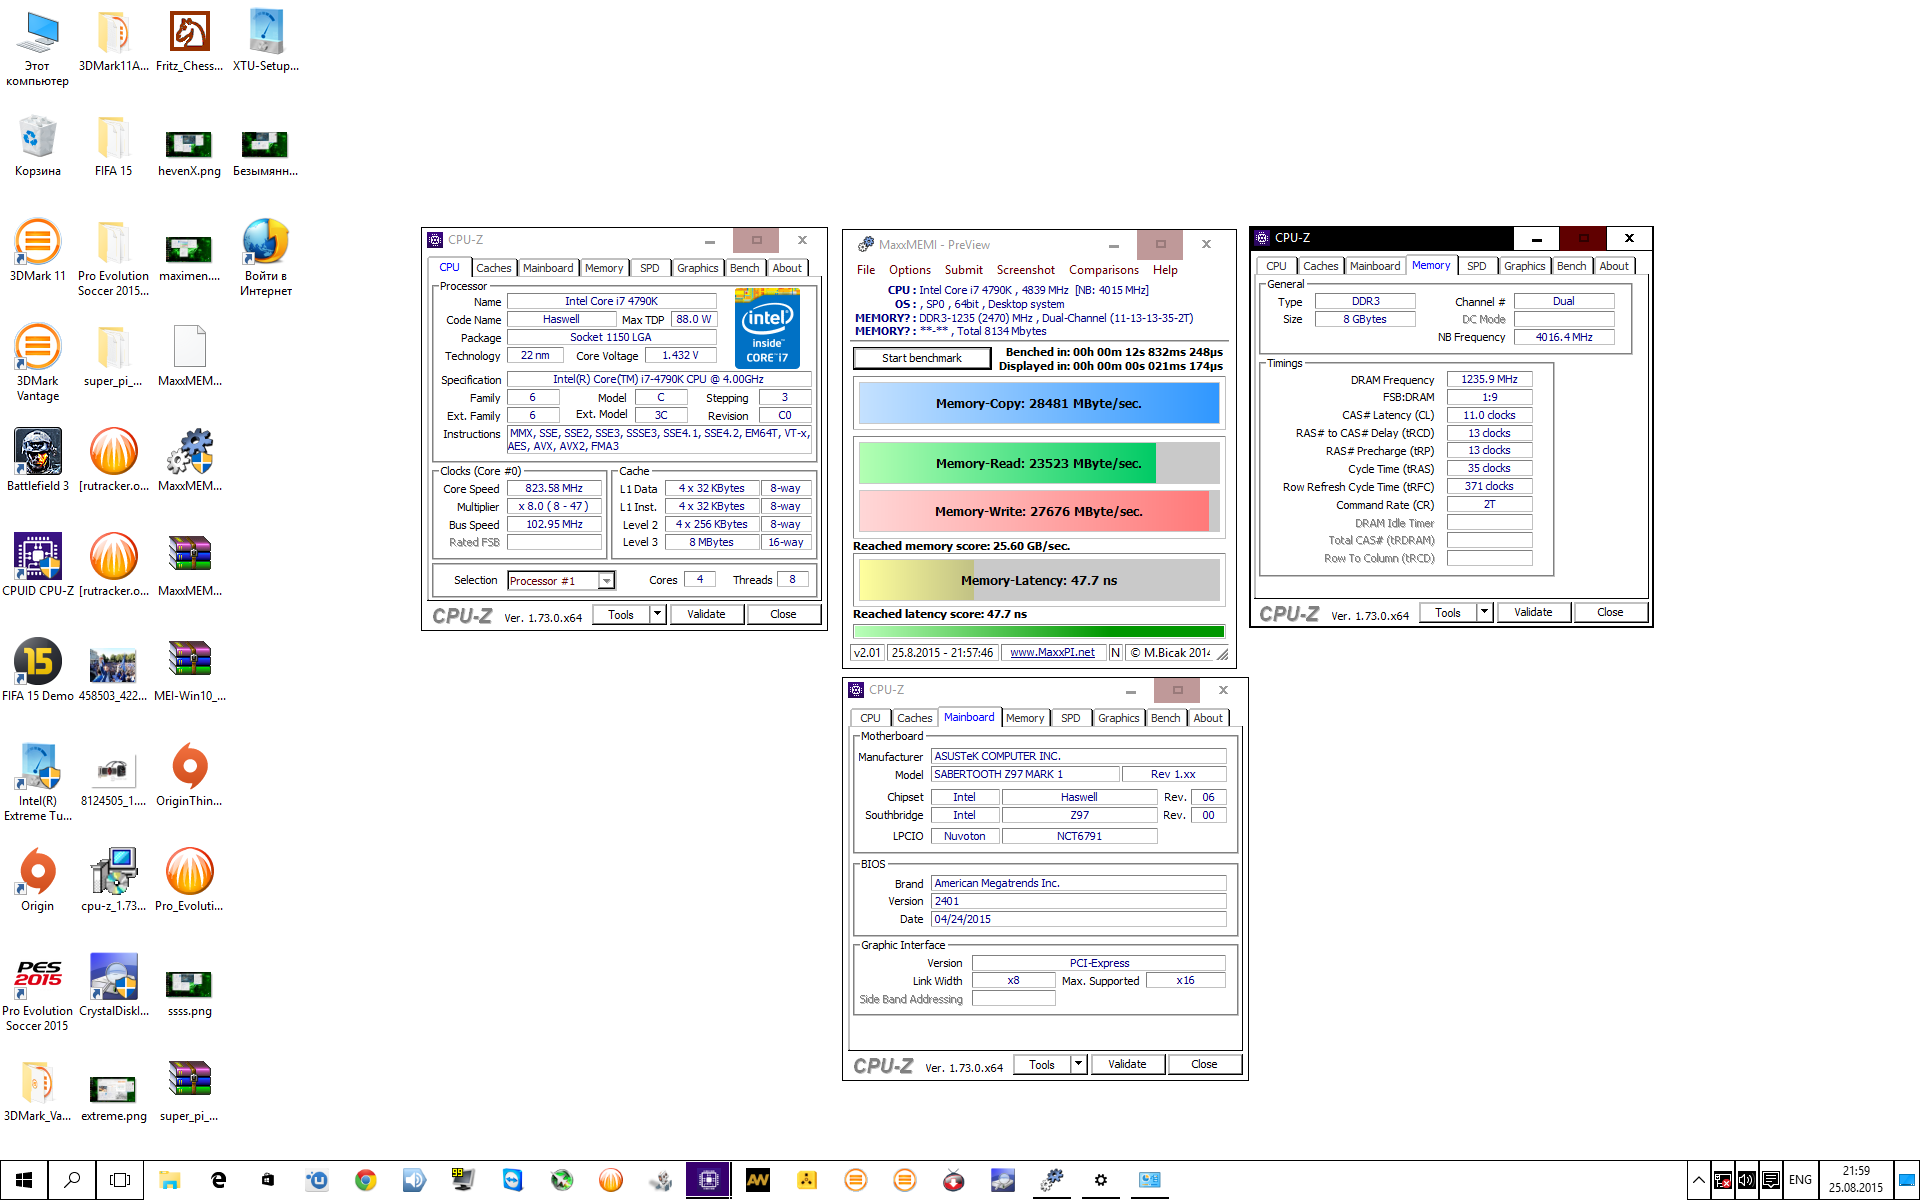Switch to Caches tab in left CPU-Z window
This screenshot has width=1920, height=1200.
(x=493, y=268)
